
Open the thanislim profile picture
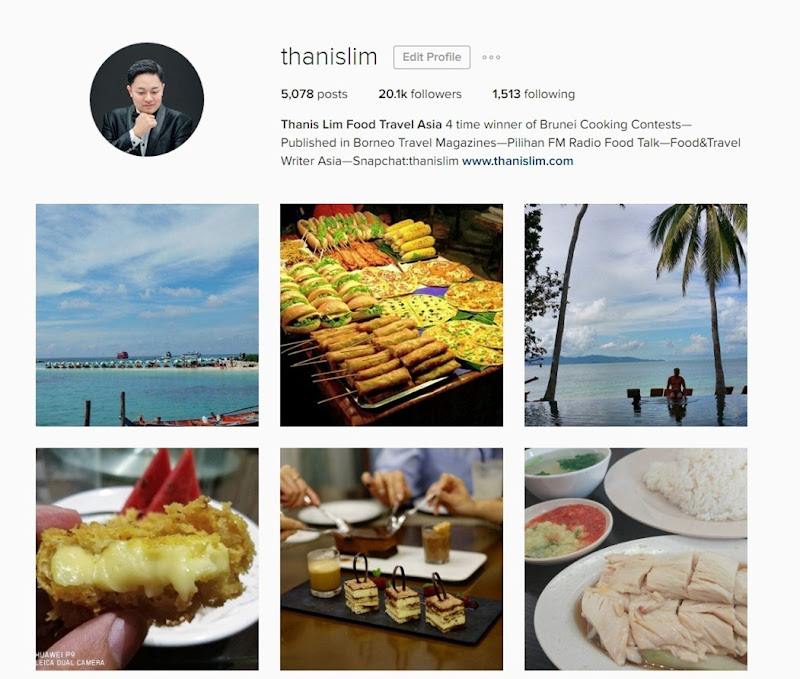tap(147, 99)
